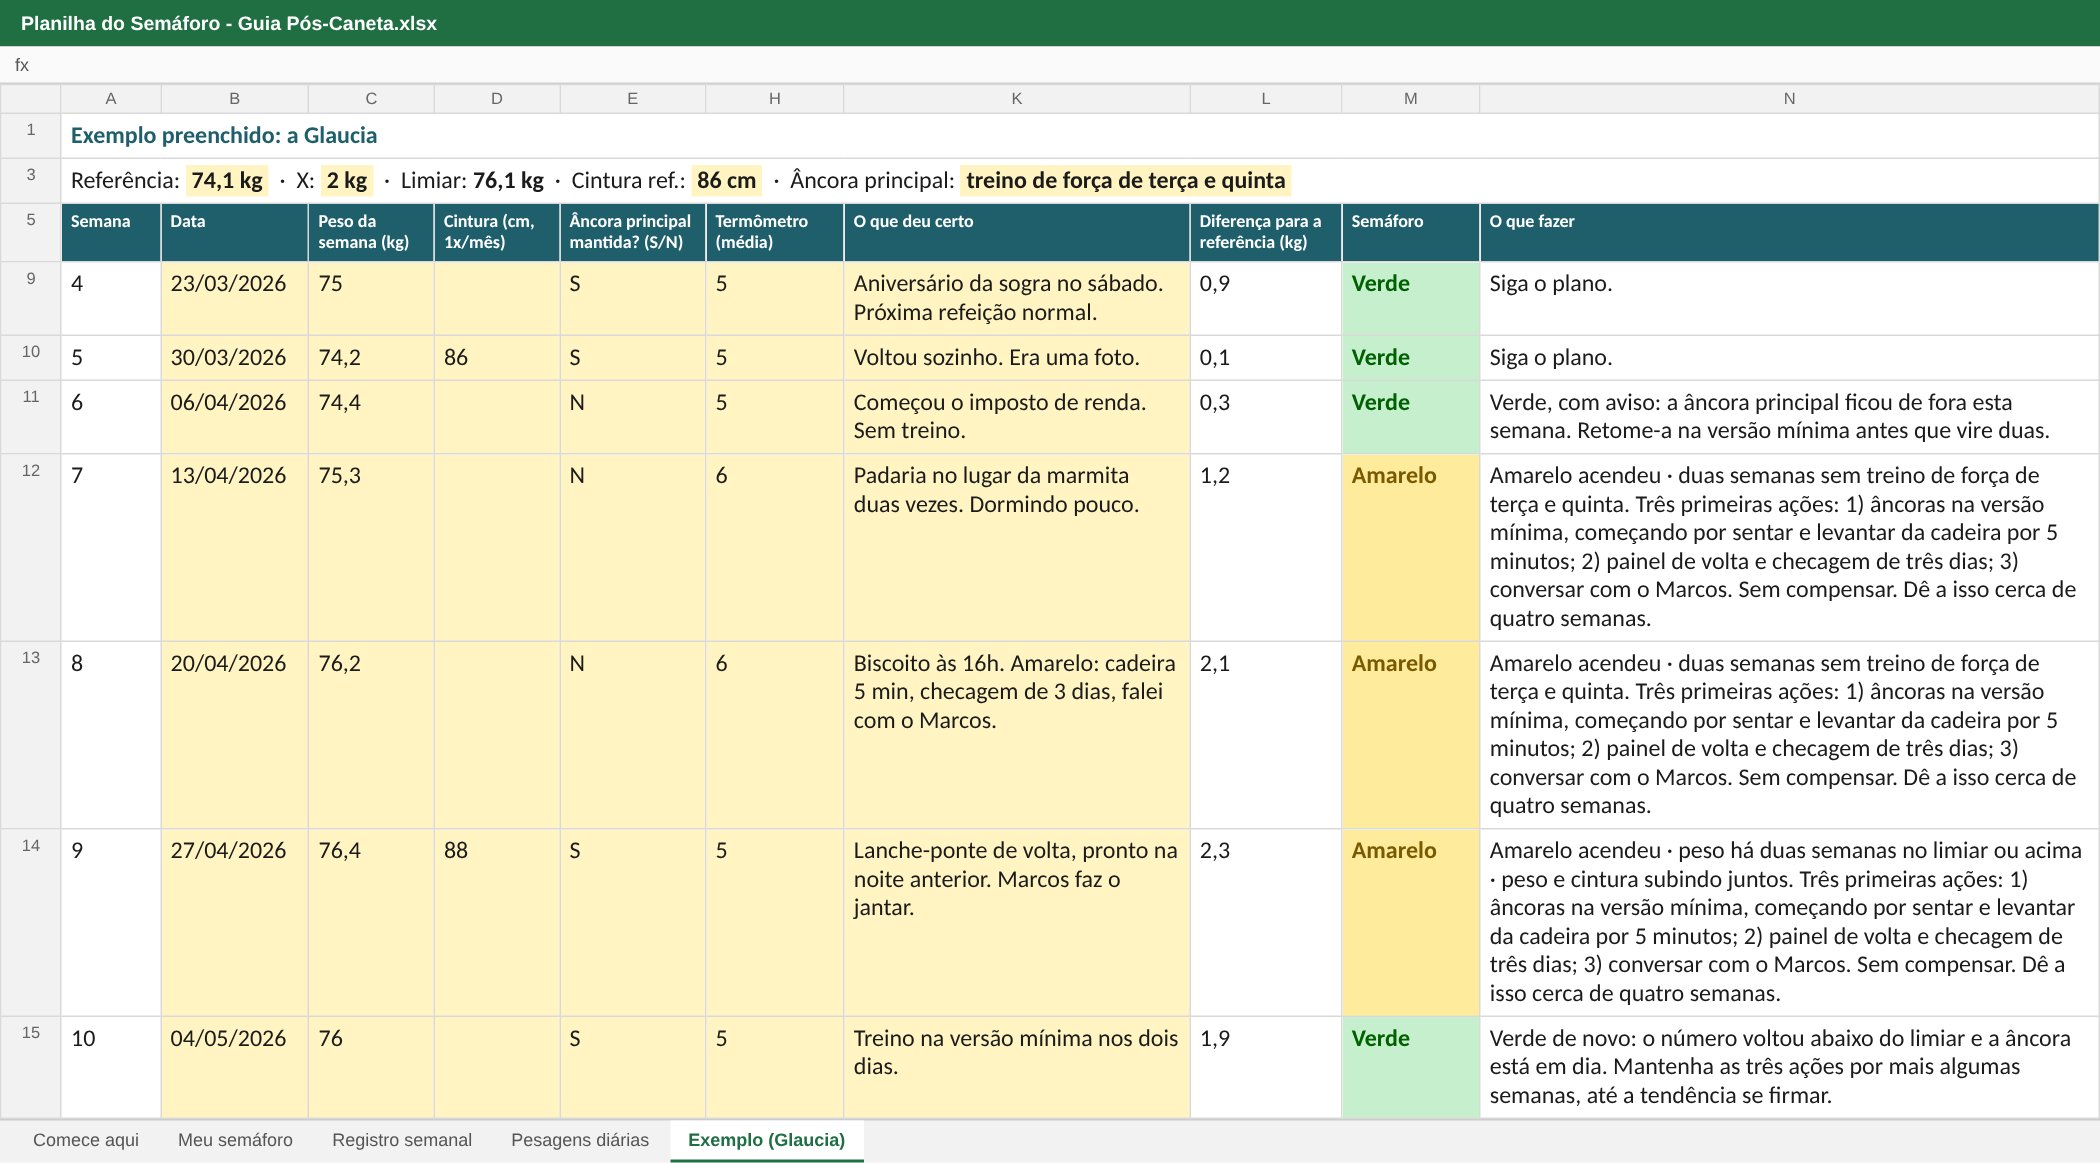The height and width of the screenshot is (1163, 2100).
Task: Select row 12 header
Action: (31, 548)
